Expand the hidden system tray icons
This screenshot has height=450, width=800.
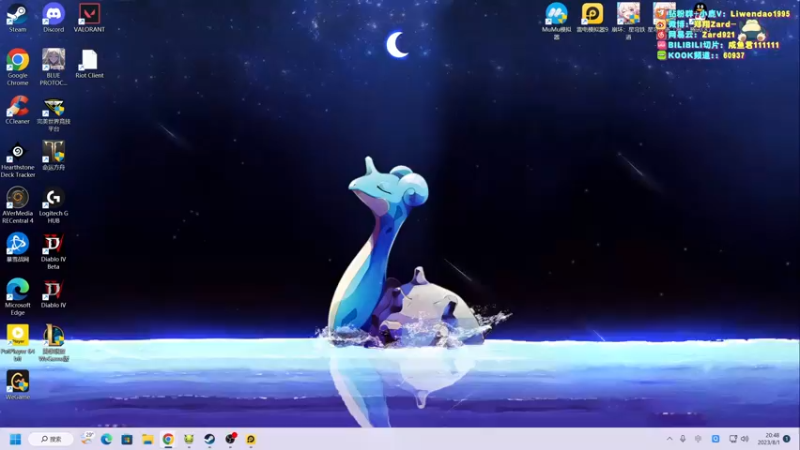tap(669, 439)
